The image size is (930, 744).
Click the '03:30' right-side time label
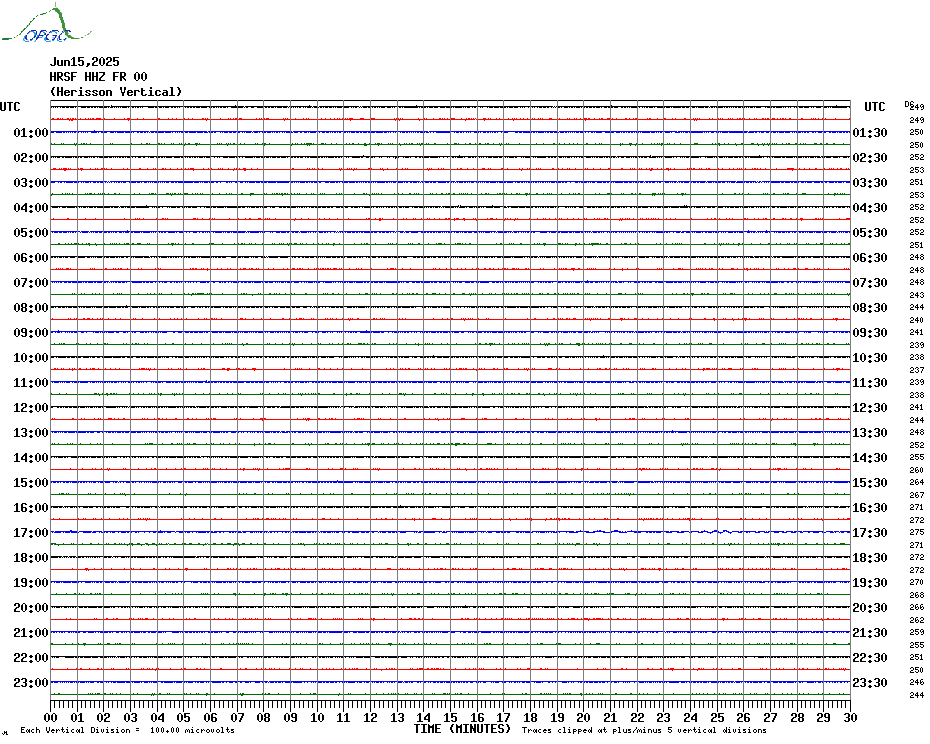click(x=870, y=182)
